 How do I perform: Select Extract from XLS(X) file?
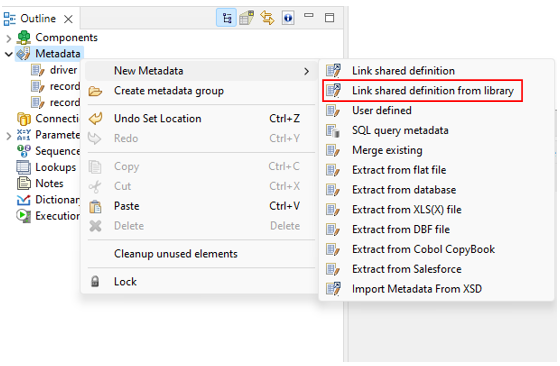[436, 210]
